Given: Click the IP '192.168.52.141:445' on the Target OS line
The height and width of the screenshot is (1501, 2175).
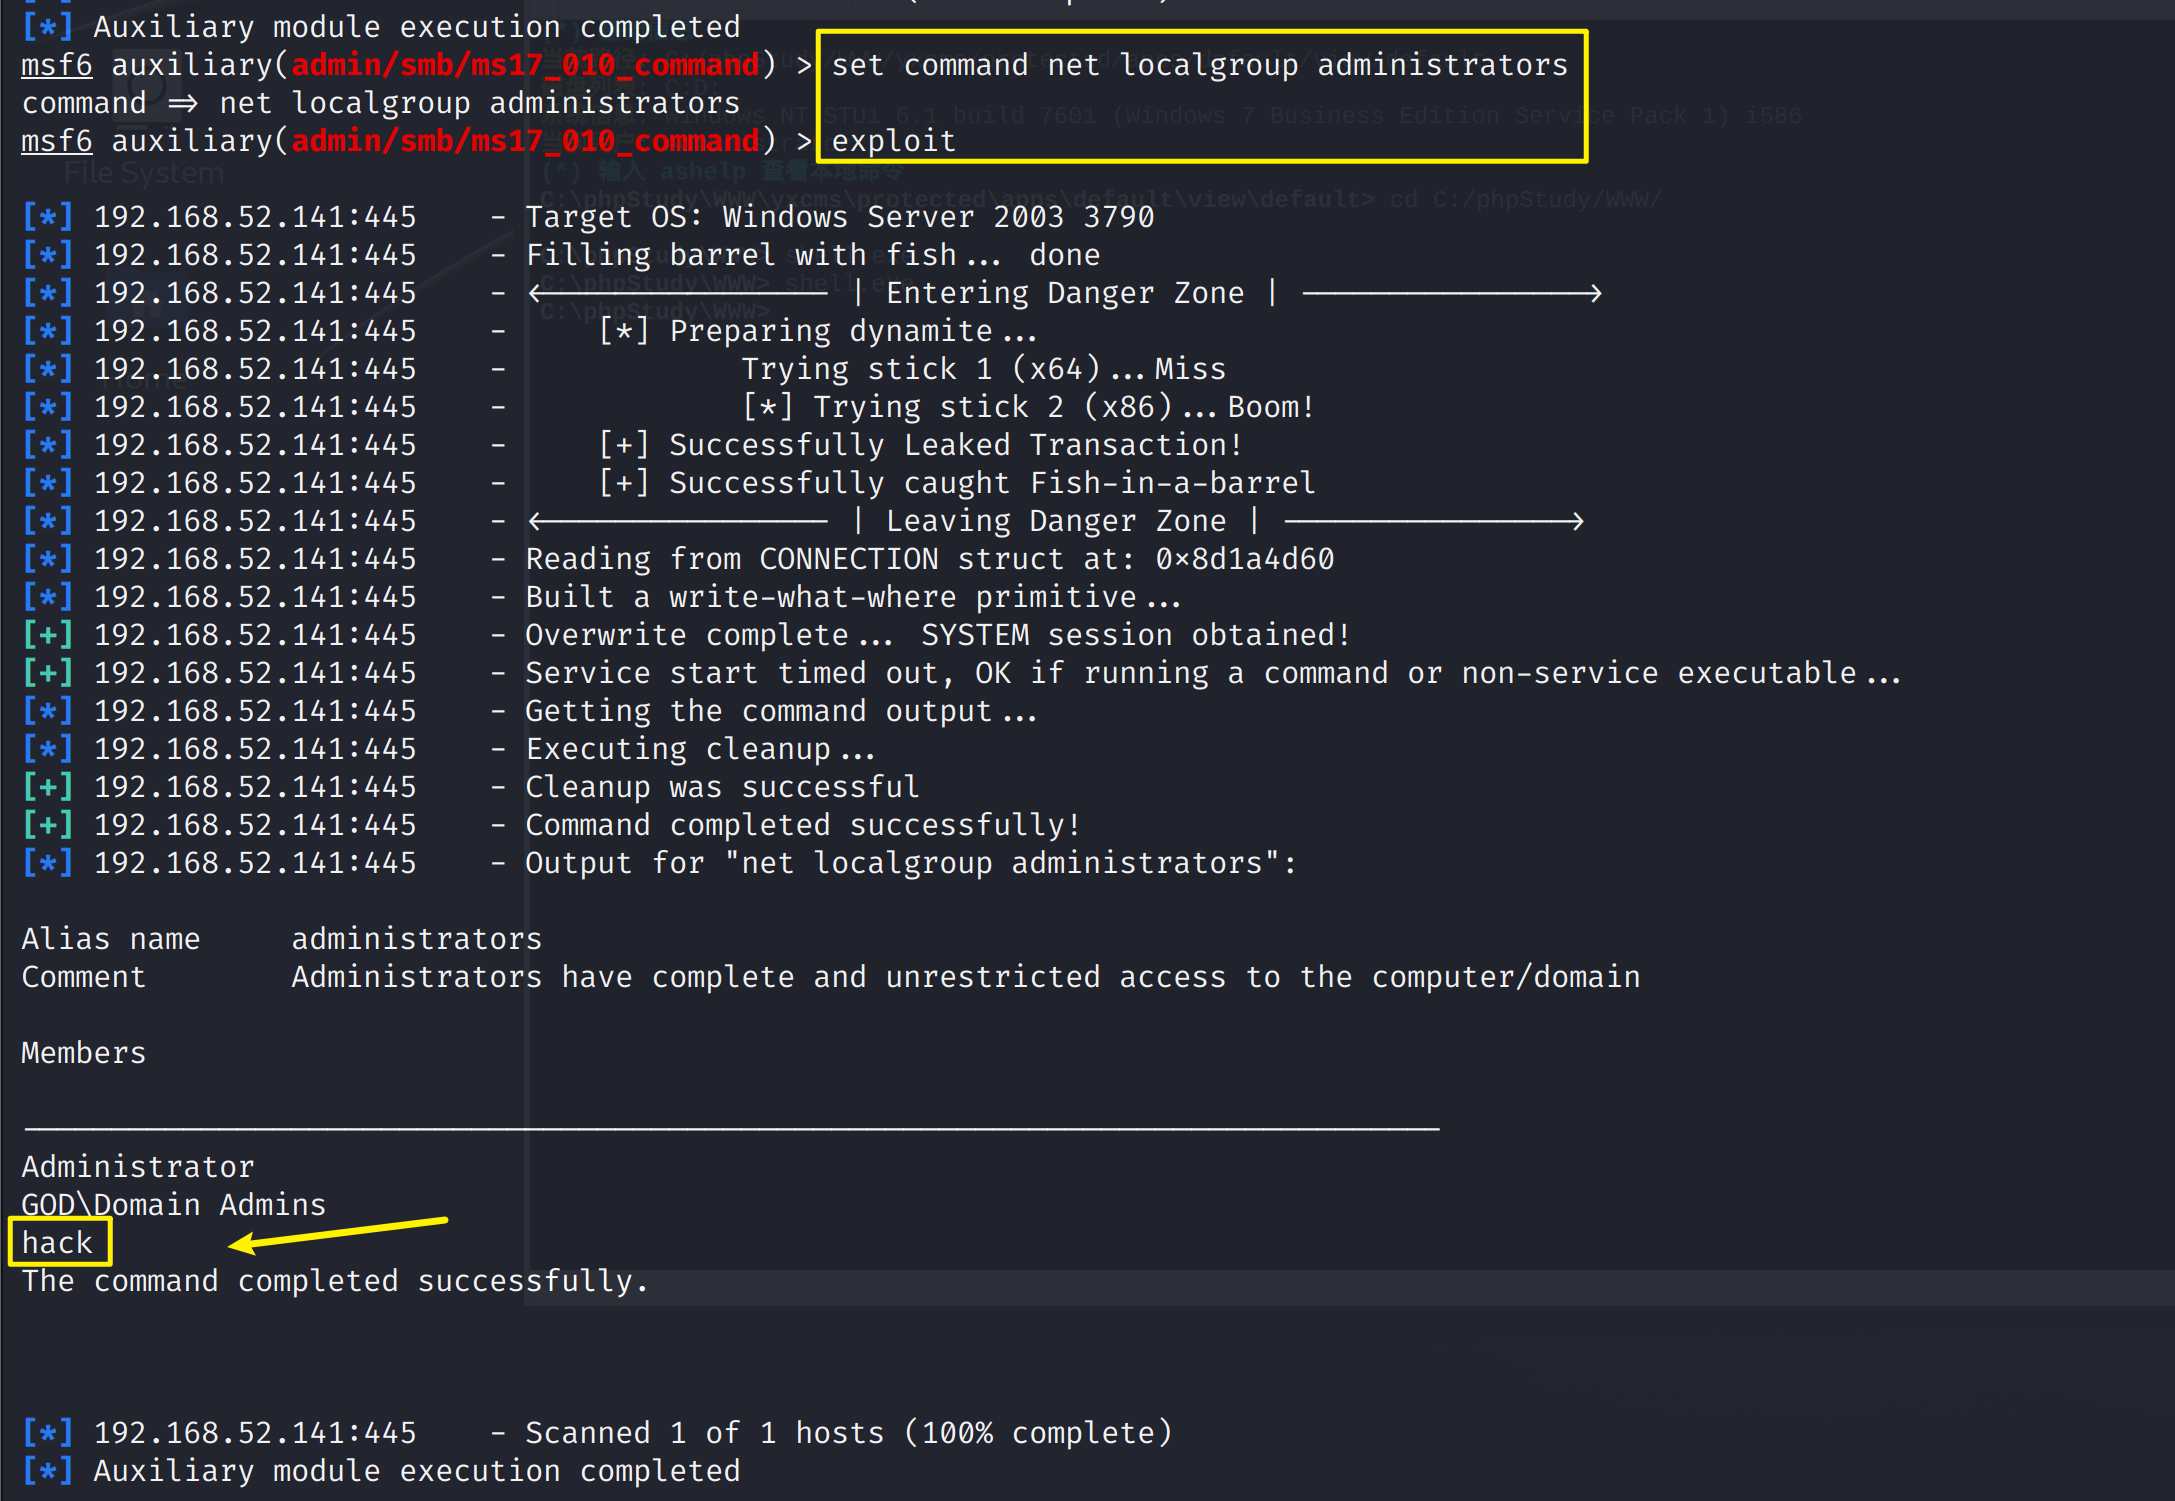Looking at the screenshot, I should click(255, 217).
